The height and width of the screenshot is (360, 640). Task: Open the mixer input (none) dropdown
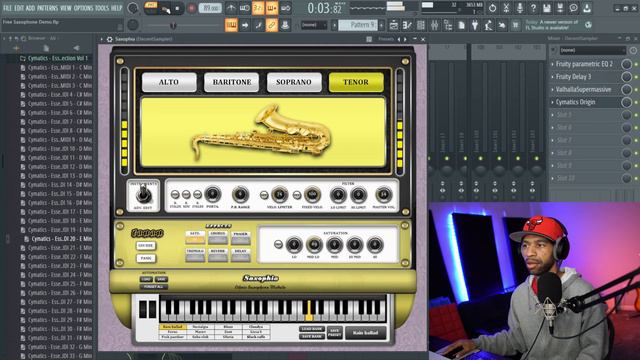(x=592, y=50)
